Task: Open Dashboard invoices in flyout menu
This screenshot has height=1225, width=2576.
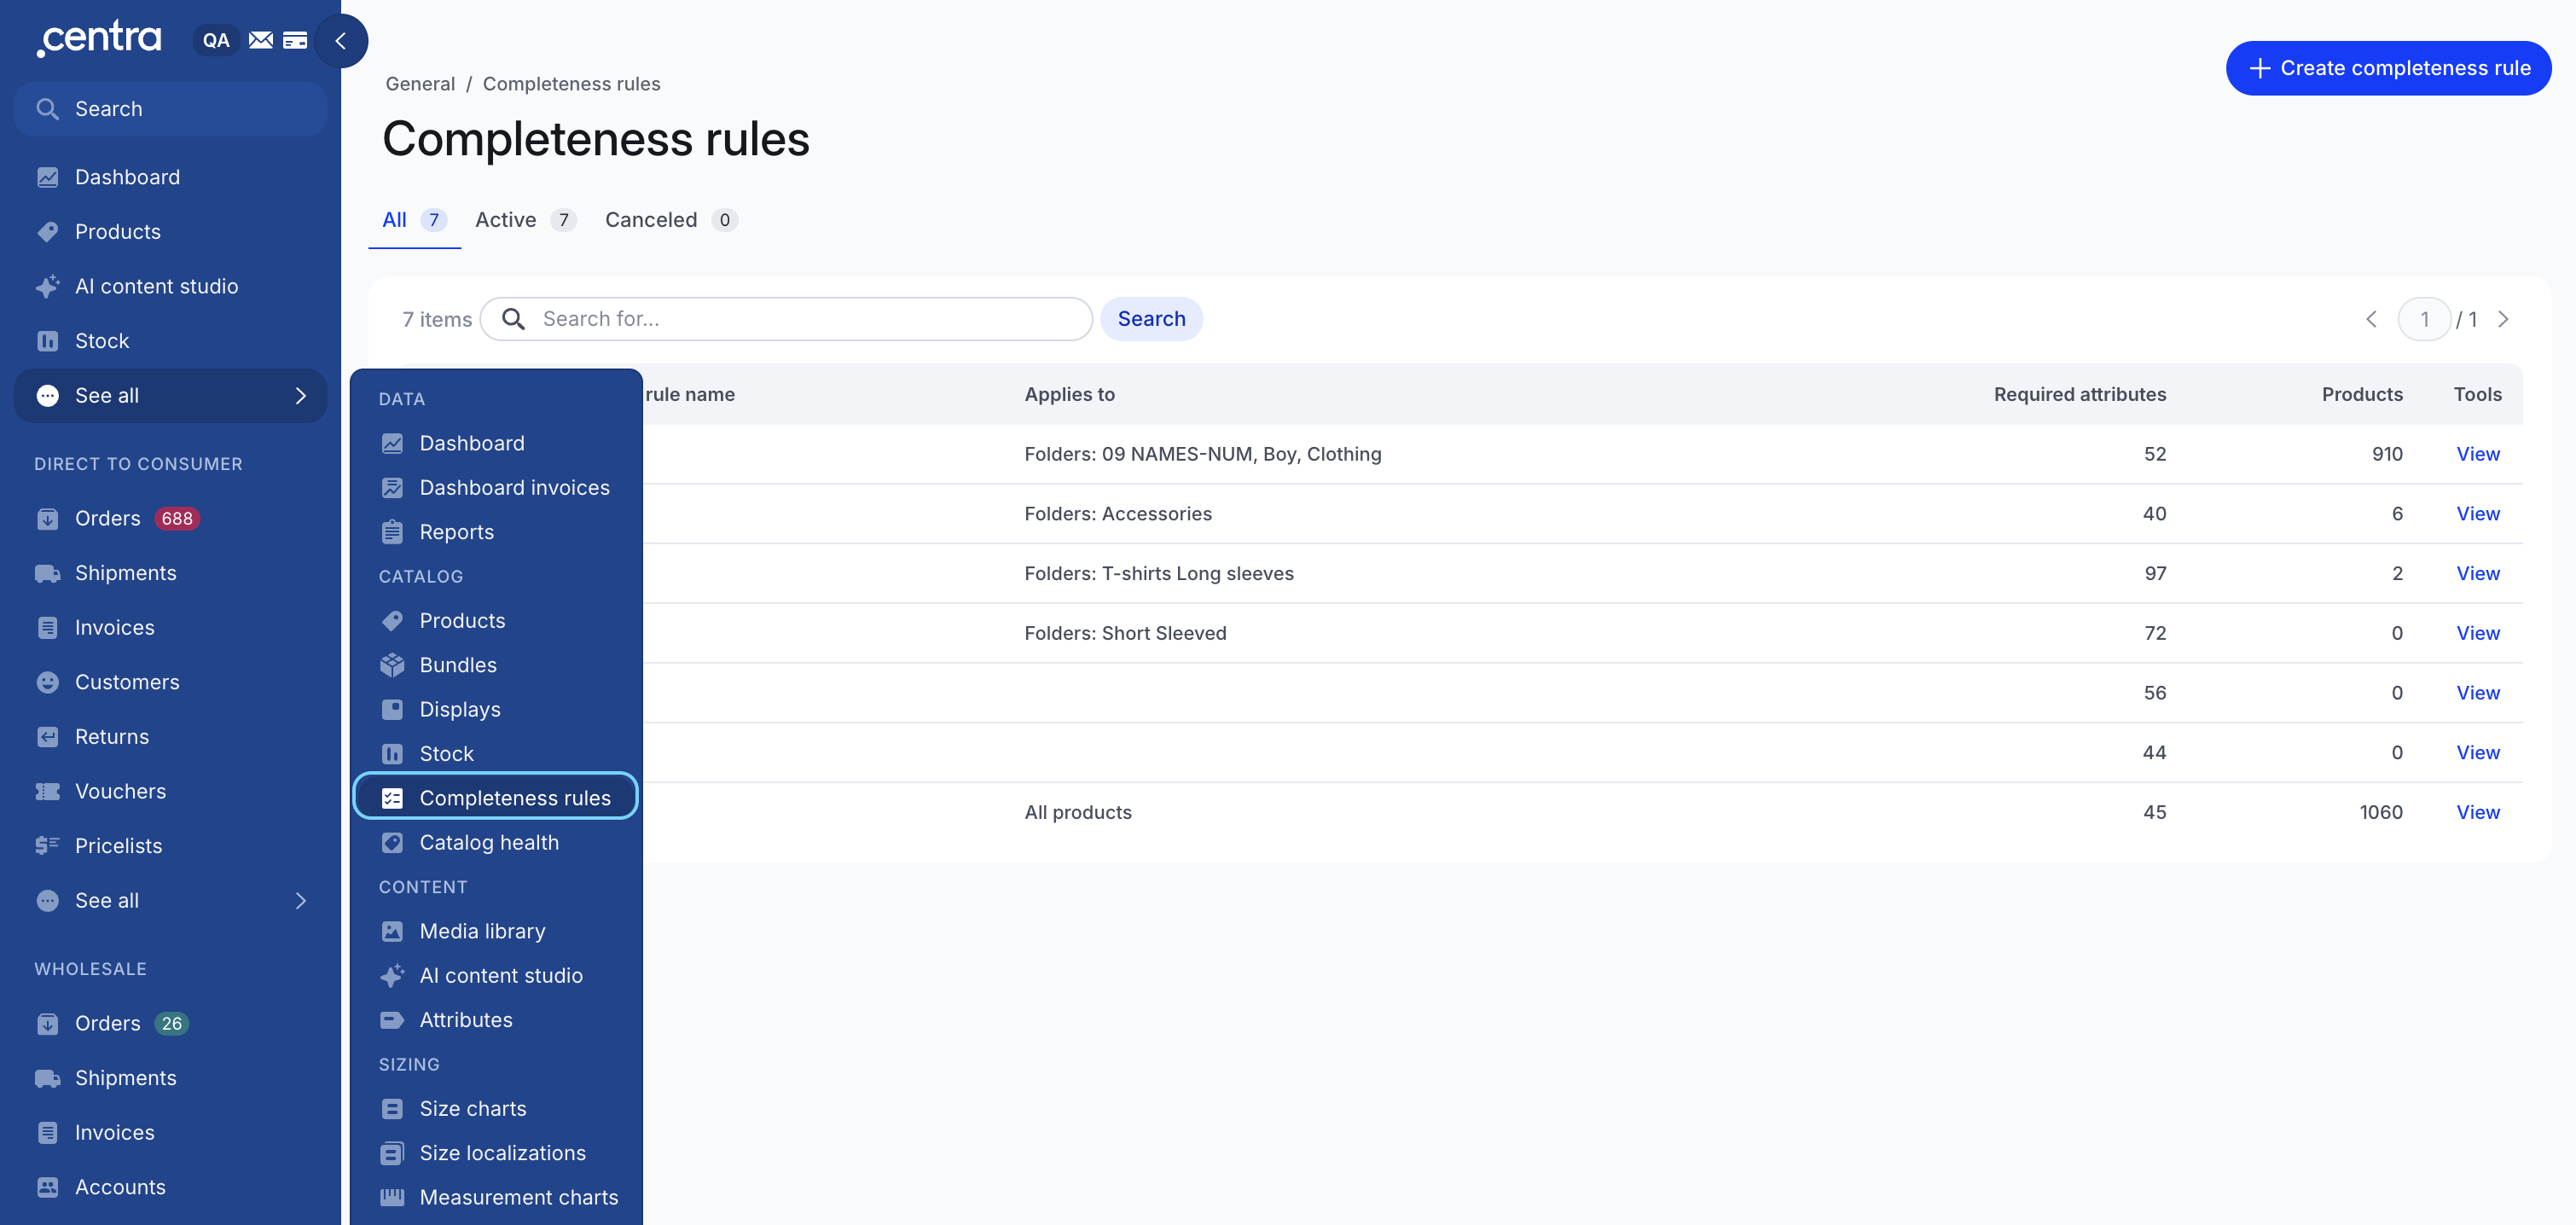Action: click(x=496, y=487)
